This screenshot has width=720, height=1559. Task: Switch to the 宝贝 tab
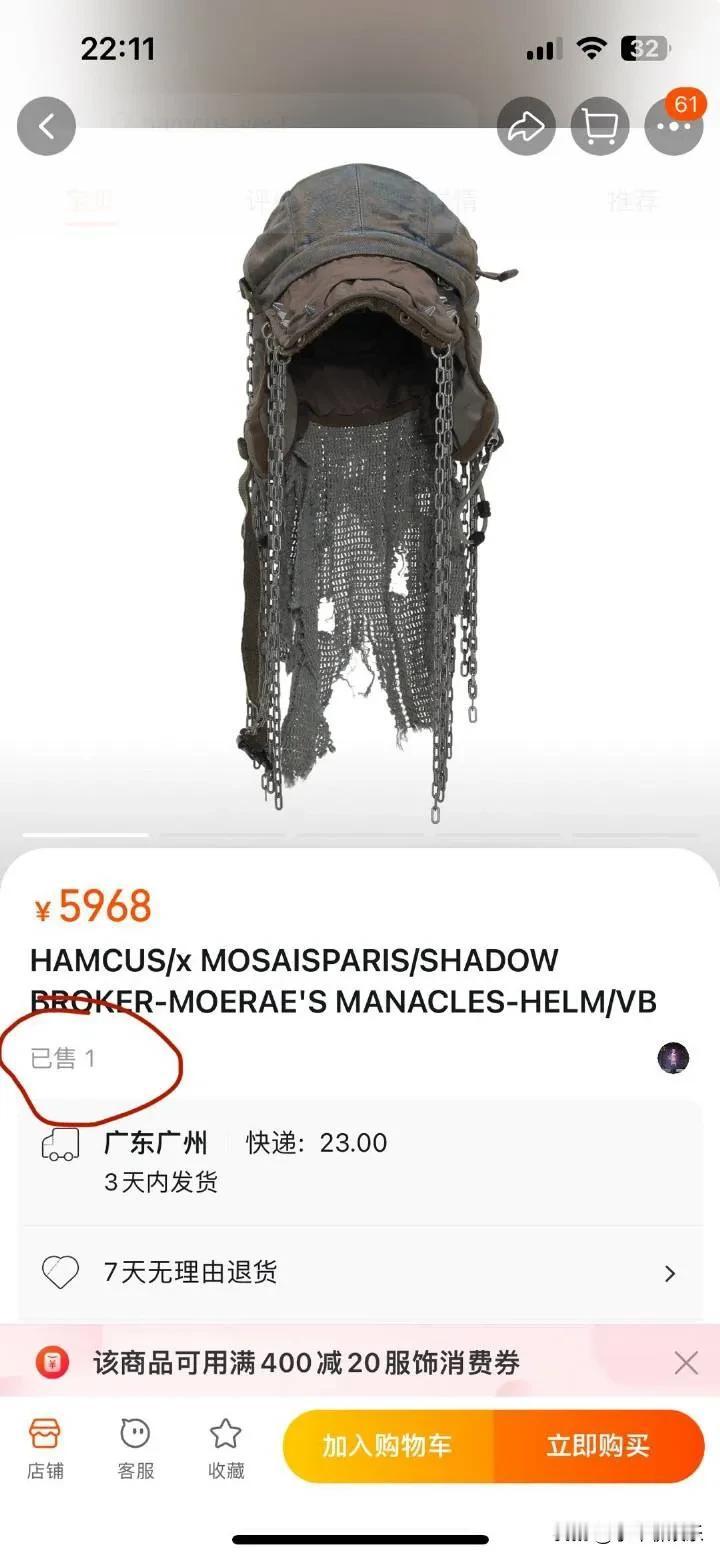(x=89, y=200)
